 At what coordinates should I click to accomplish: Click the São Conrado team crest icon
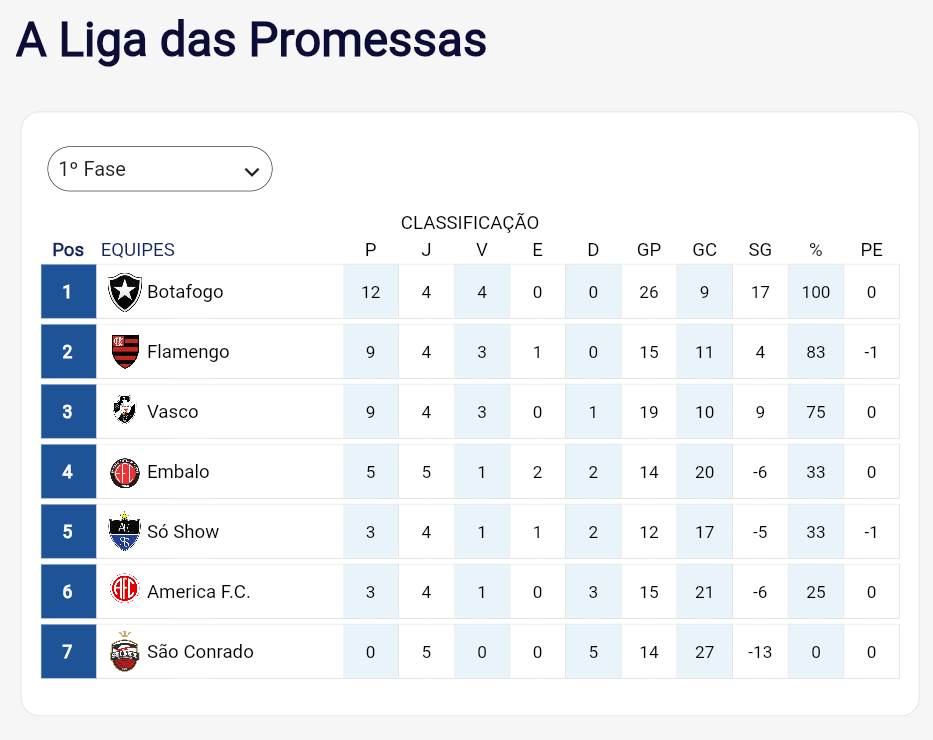tap(125, 651)
